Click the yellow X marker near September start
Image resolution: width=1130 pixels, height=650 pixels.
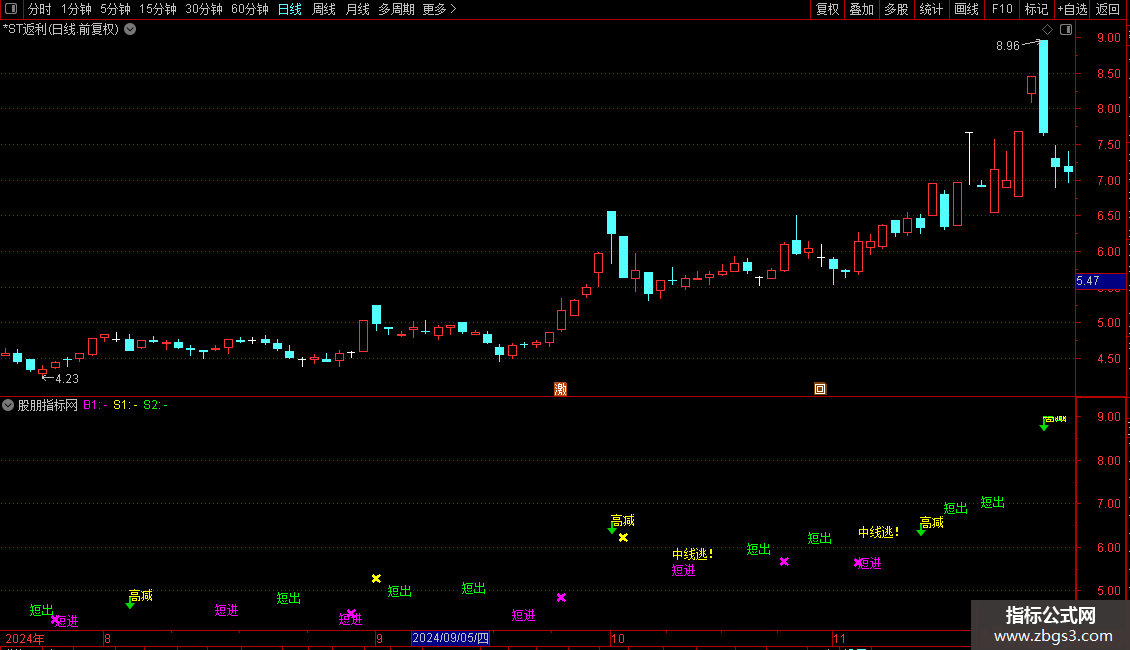[376, 579]
